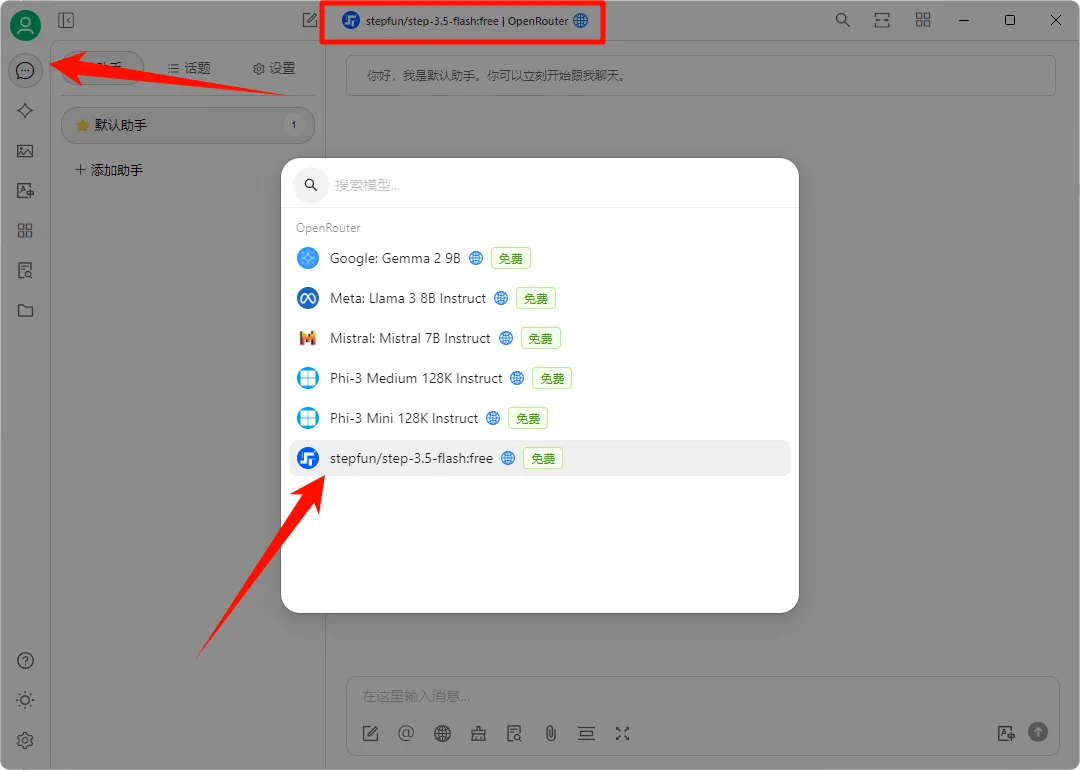1080x770 pixels.
Task: Select the Mistral: Mistral 7B Instruct model
Action: [540, 338]
